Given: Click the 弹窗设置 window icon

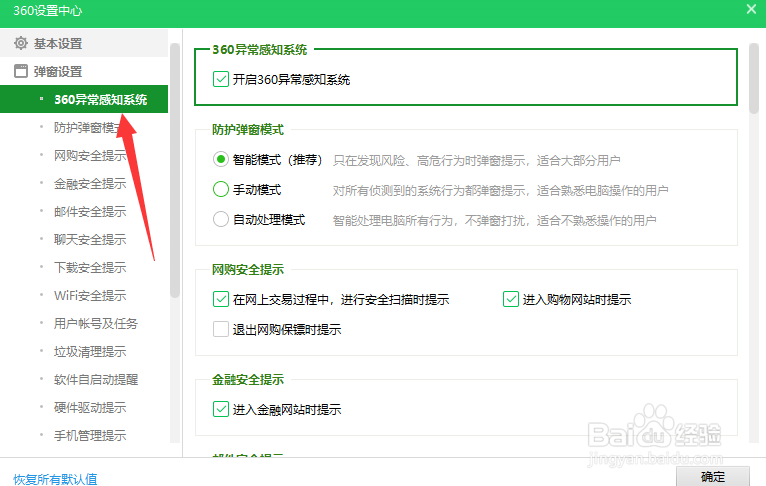Looking at the screenshot, I should tap(21, 71).
